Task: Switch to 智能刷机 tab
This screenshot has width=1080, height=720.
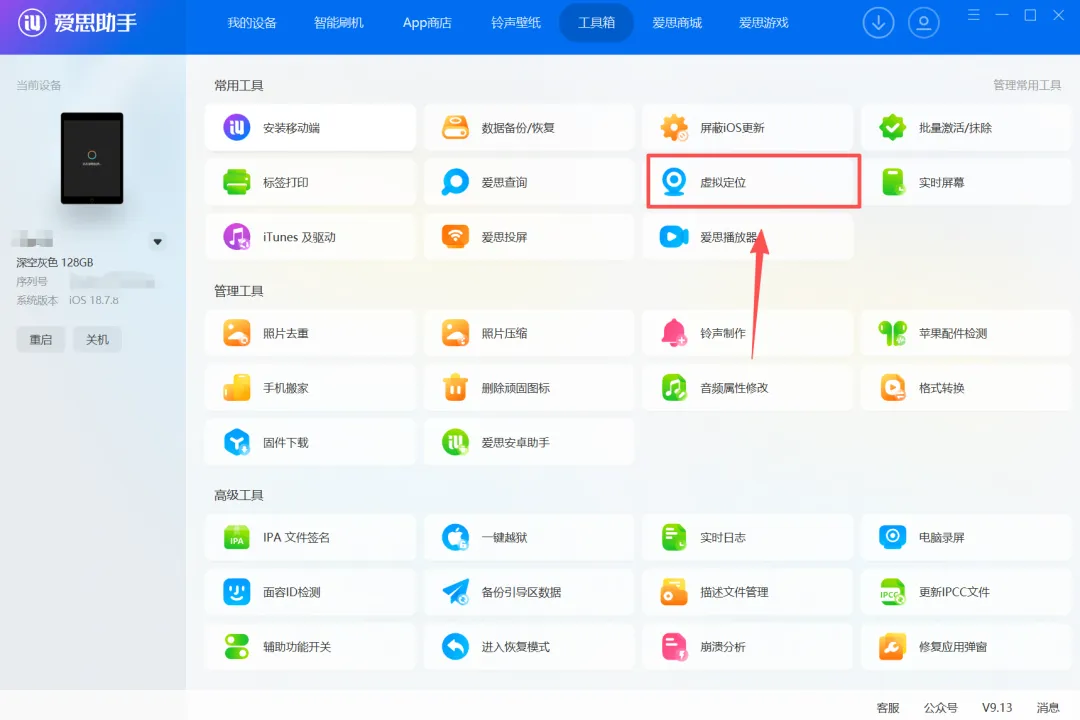Action: coord(339,23)
